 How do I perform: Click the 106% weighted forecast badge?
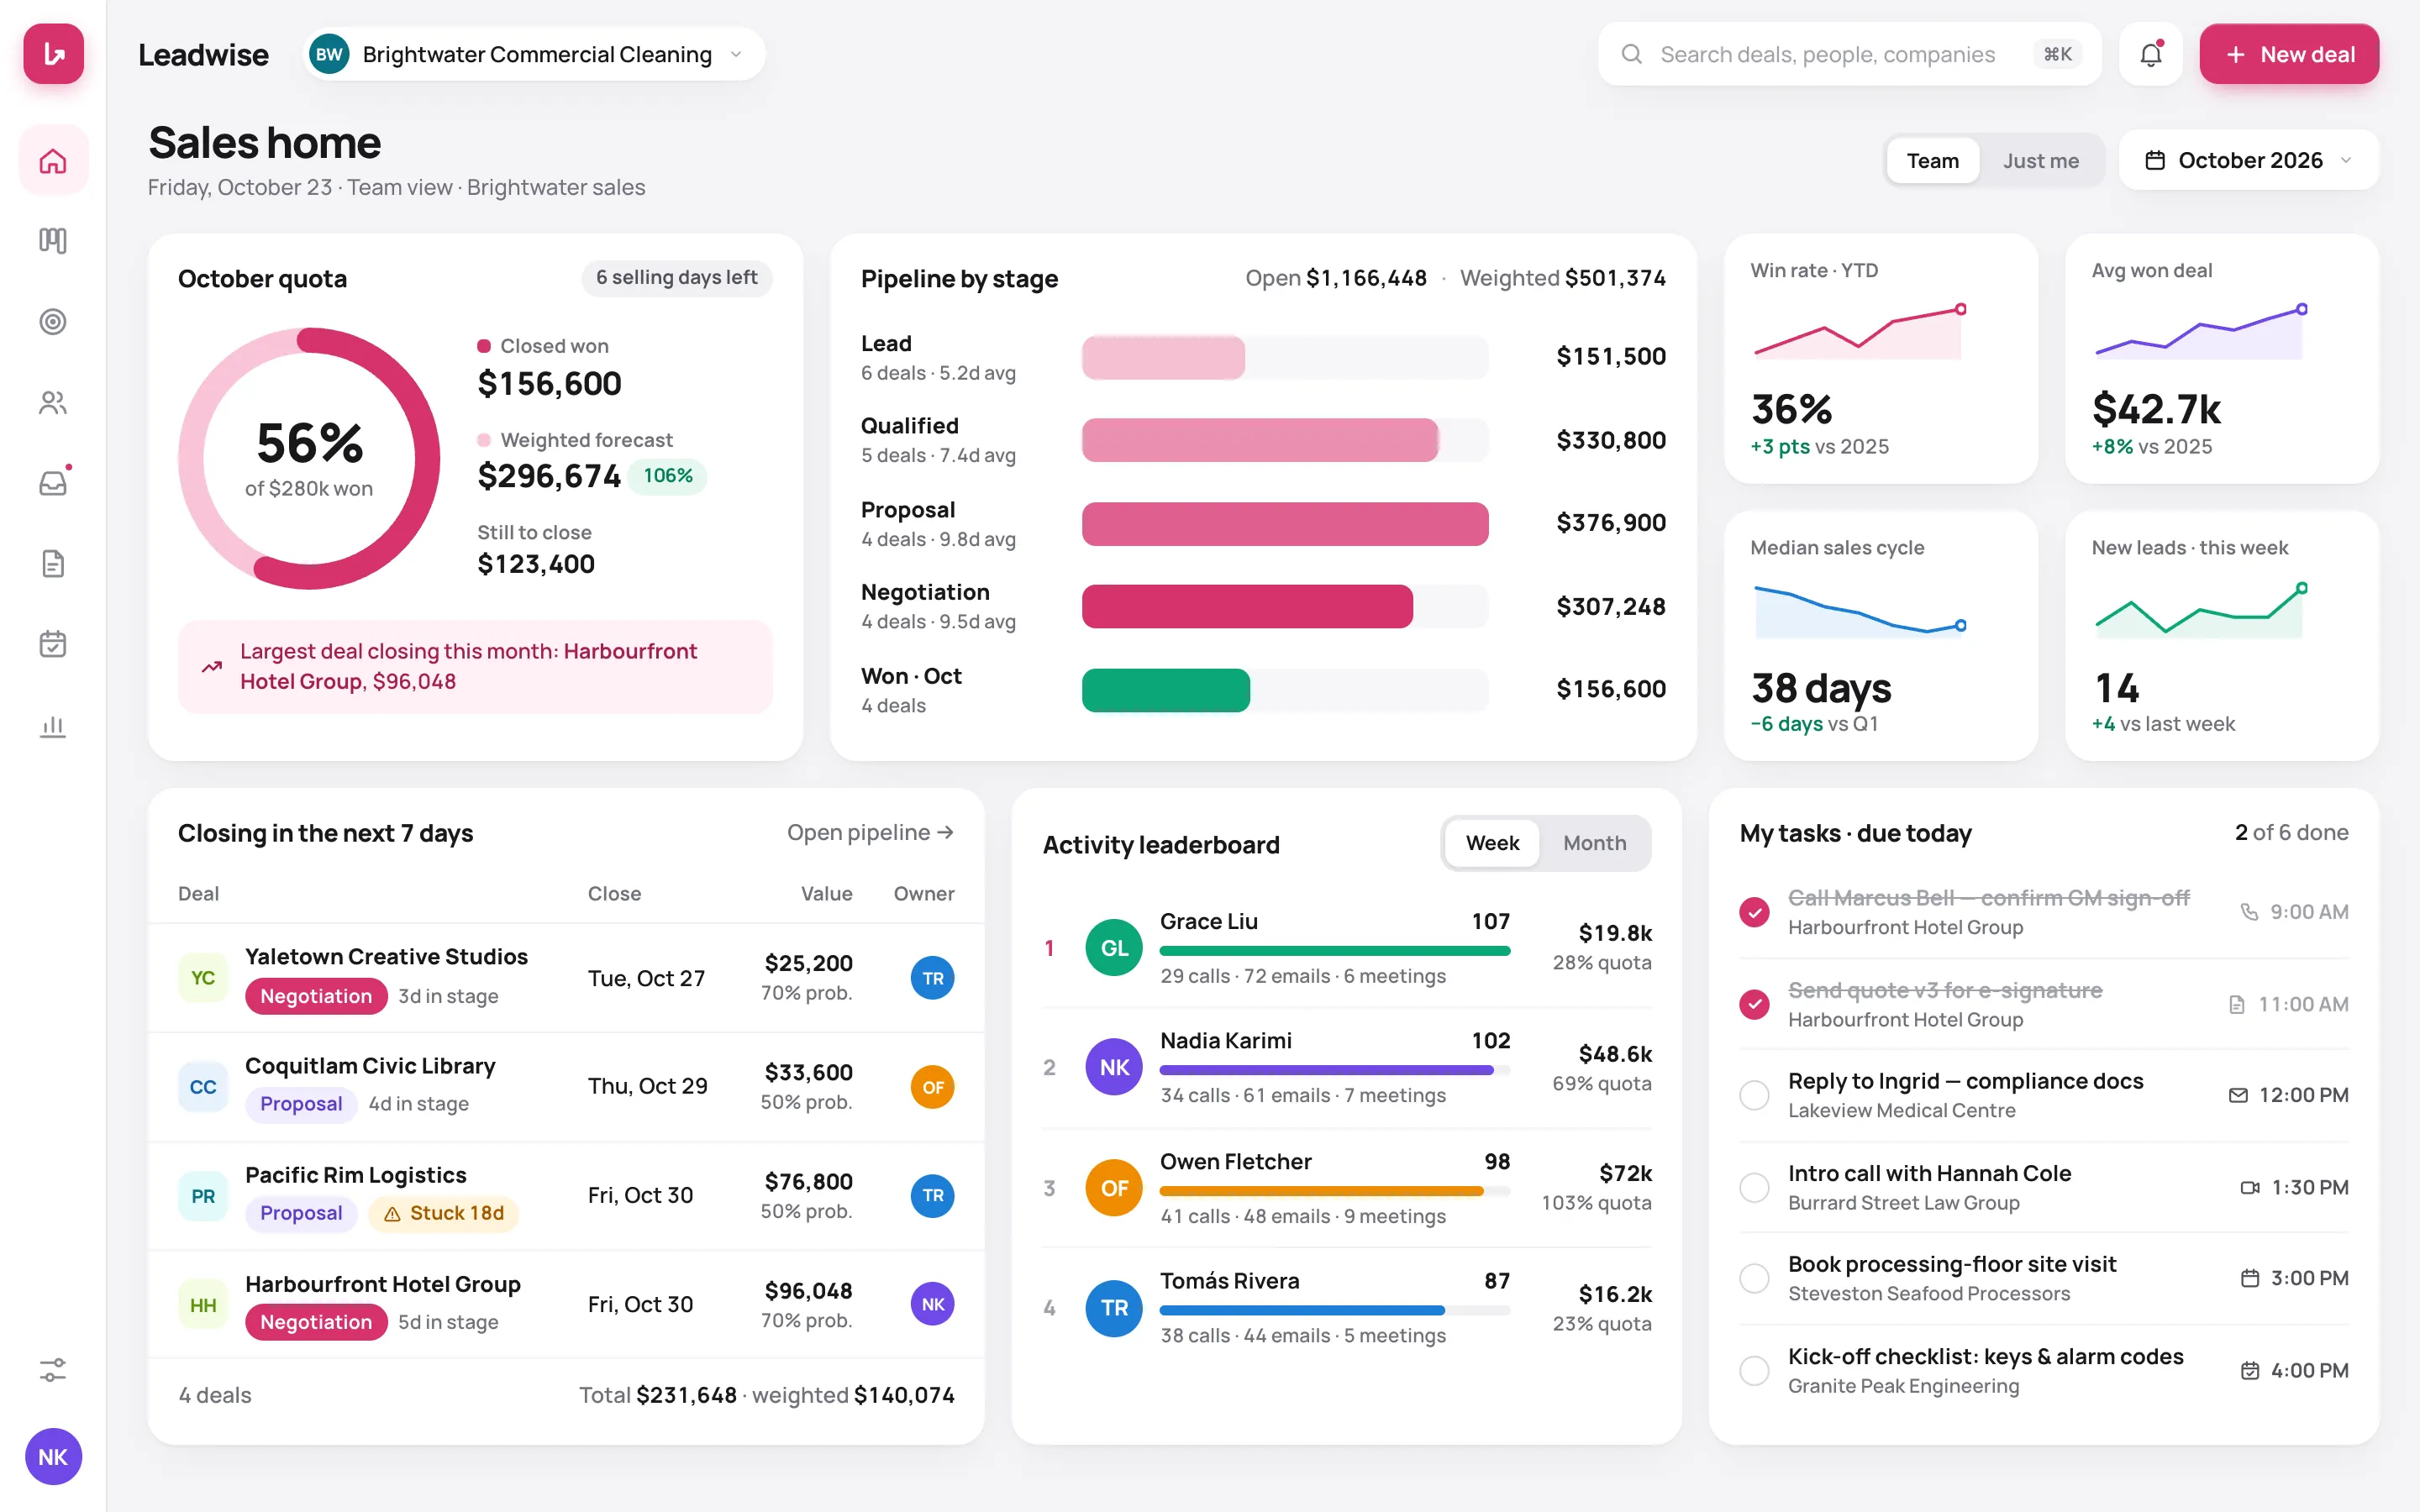(x=668, y=476)
